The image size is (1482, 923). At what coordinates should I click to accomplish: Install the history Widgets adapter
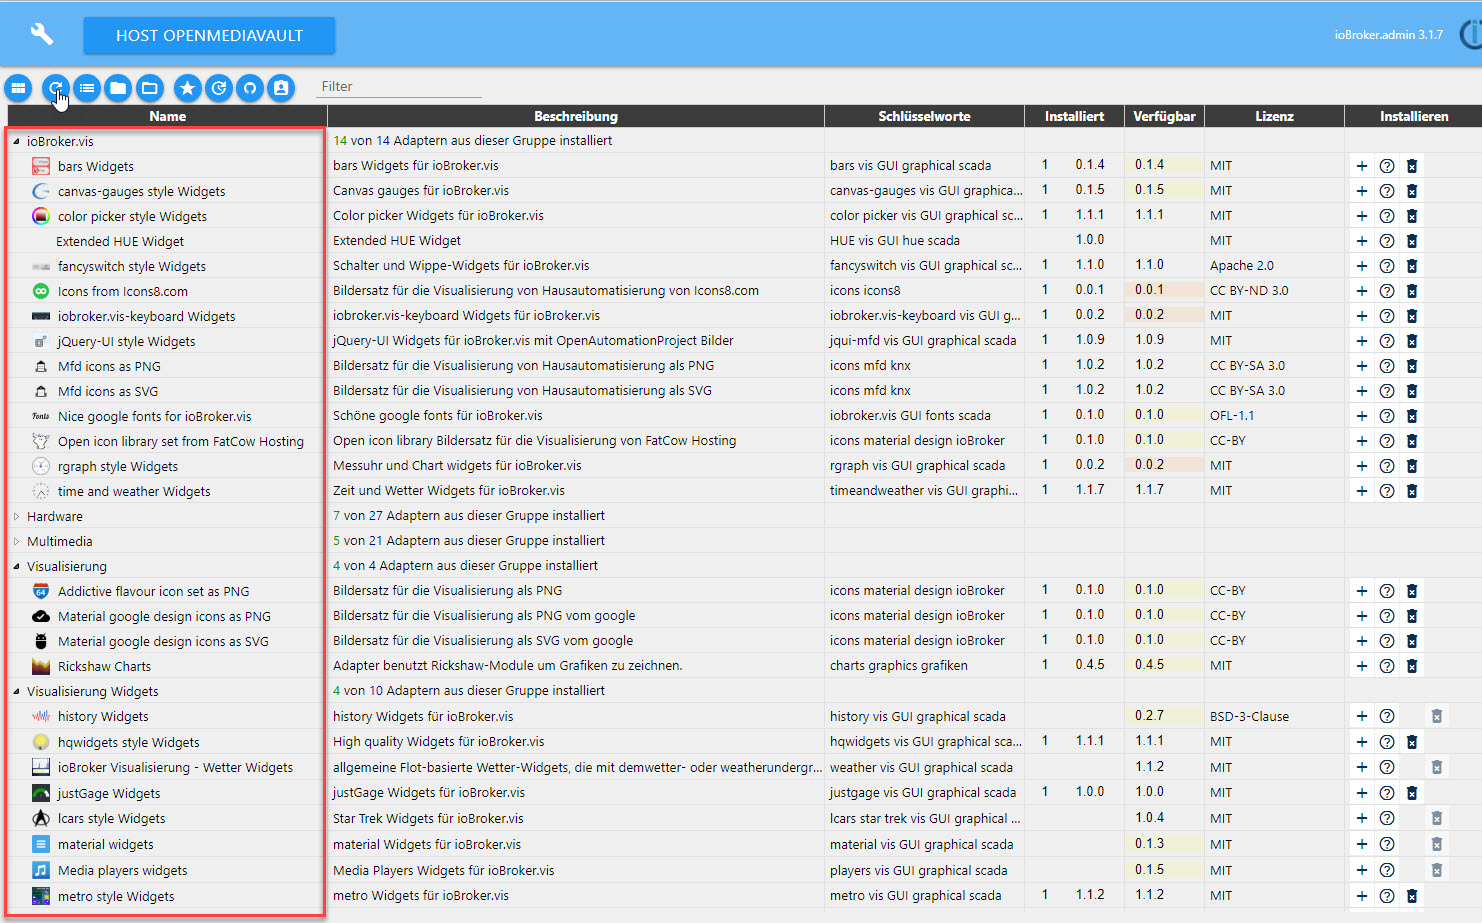point(1361,716)
